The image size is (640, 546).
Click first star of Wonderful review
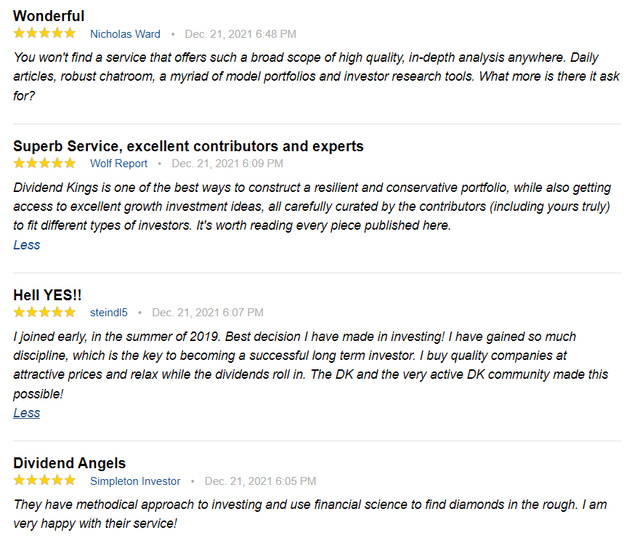tap(19, 33)
